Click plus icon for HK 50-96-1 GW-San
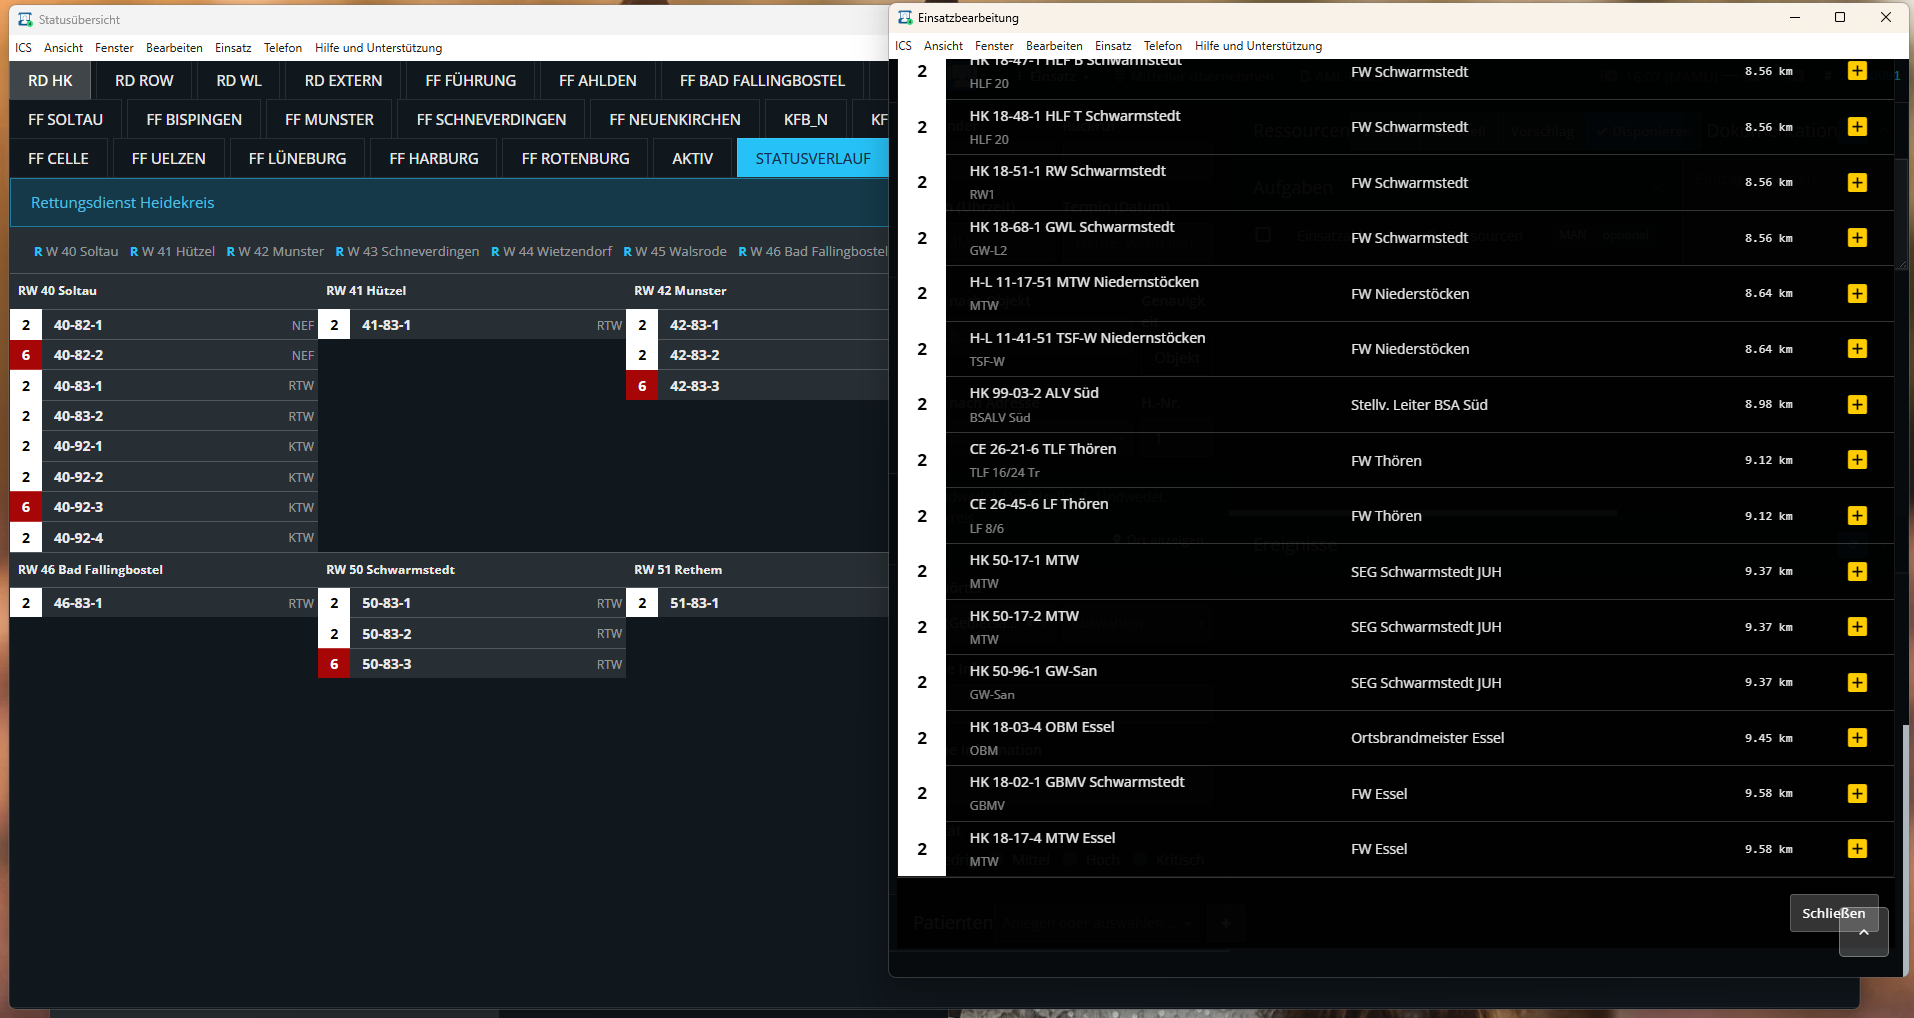The image size is (1914, 1018). [1857, 682]
